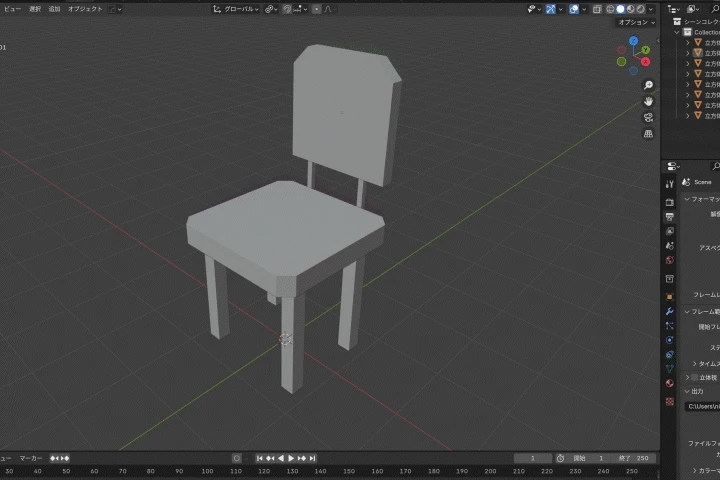Toggle the snap magnet button
Screen dimensions: 720x480
click(287, 9)
